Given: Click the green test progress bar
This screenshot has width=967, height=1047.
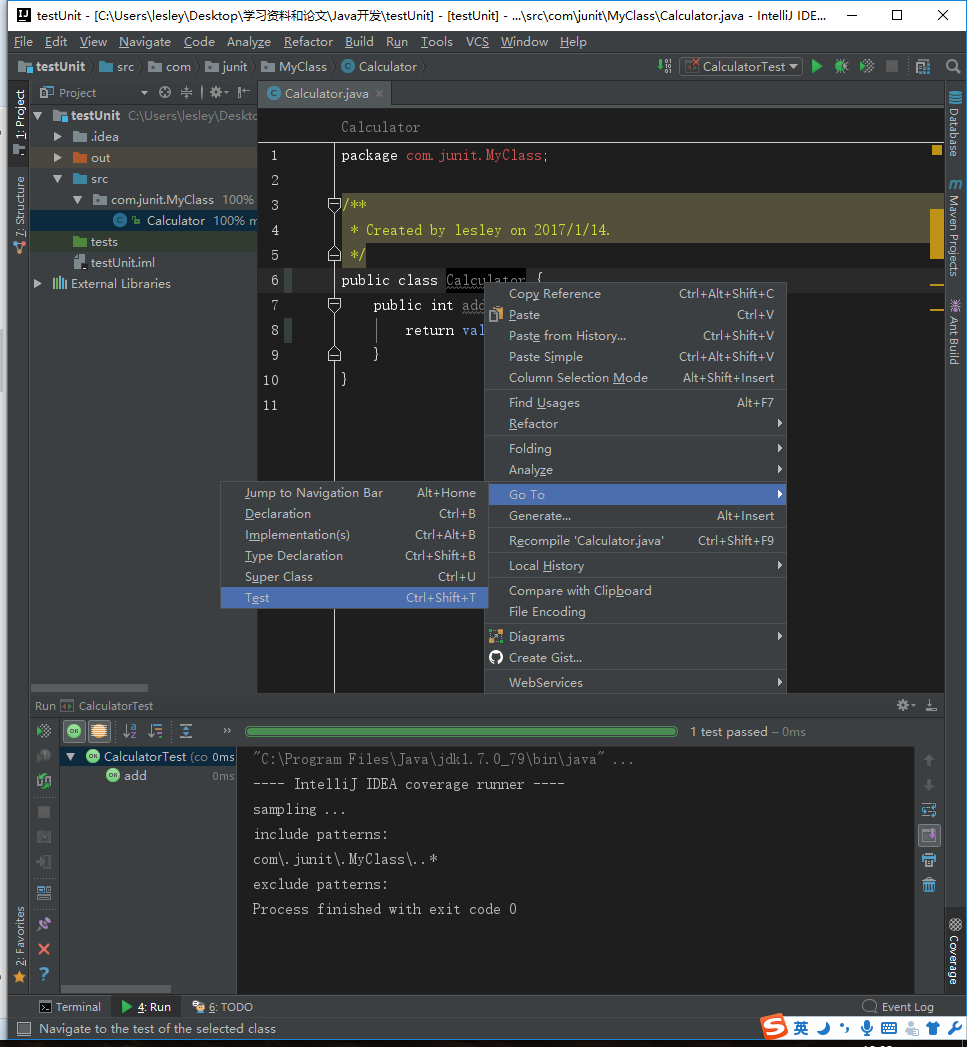Looking at the screenshot, I should pos(461,732).
